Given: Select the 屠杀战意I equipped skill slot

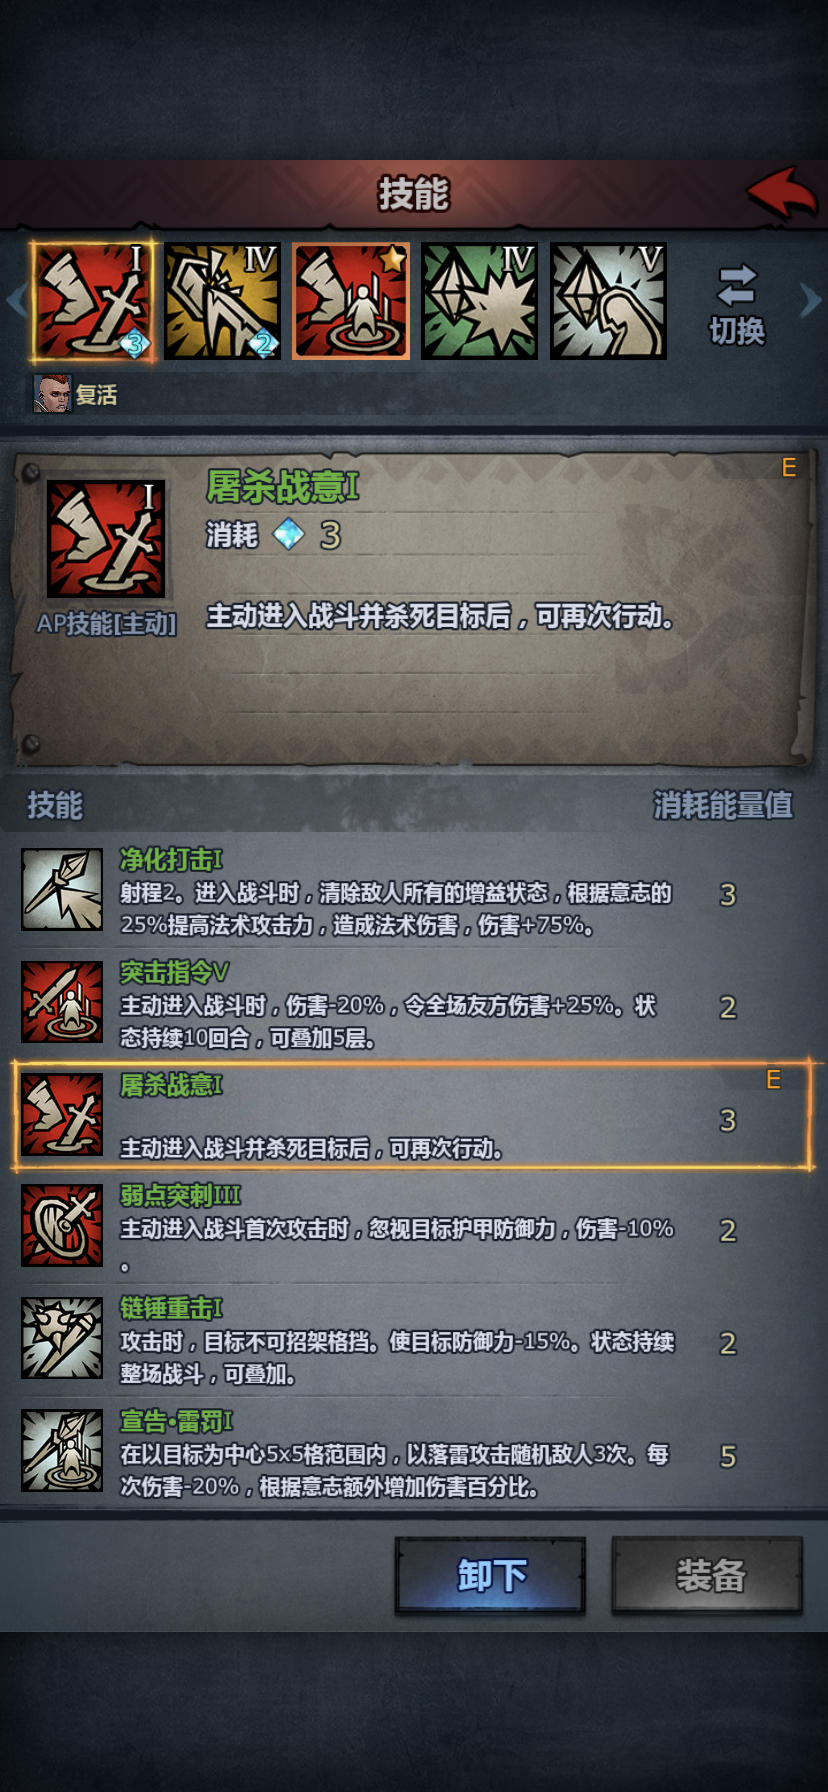Looking at the screenshot, I should tap(93, 301).
